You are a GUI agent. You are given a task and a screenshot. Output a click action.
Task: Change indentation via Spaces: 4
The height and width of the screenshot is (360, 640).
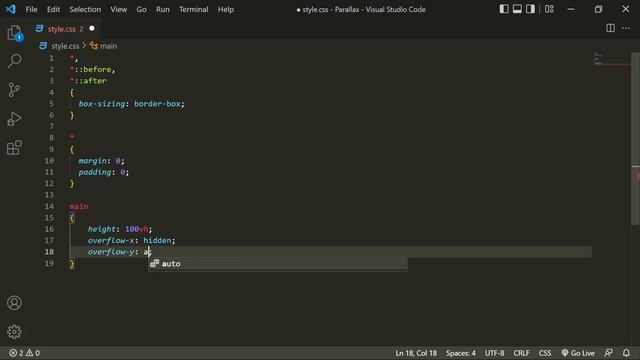click(460, 353)
